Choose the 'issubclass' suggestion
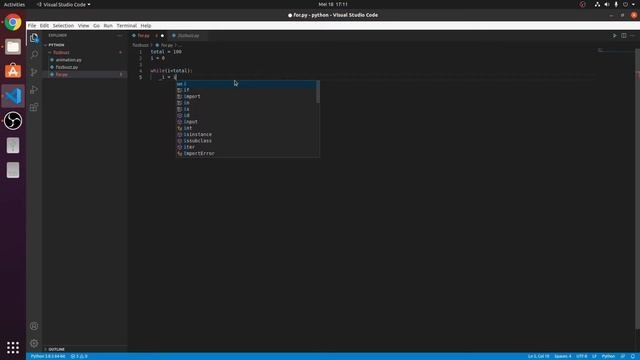This screenshot has width=640, height=360. click(x=246, y=141)
